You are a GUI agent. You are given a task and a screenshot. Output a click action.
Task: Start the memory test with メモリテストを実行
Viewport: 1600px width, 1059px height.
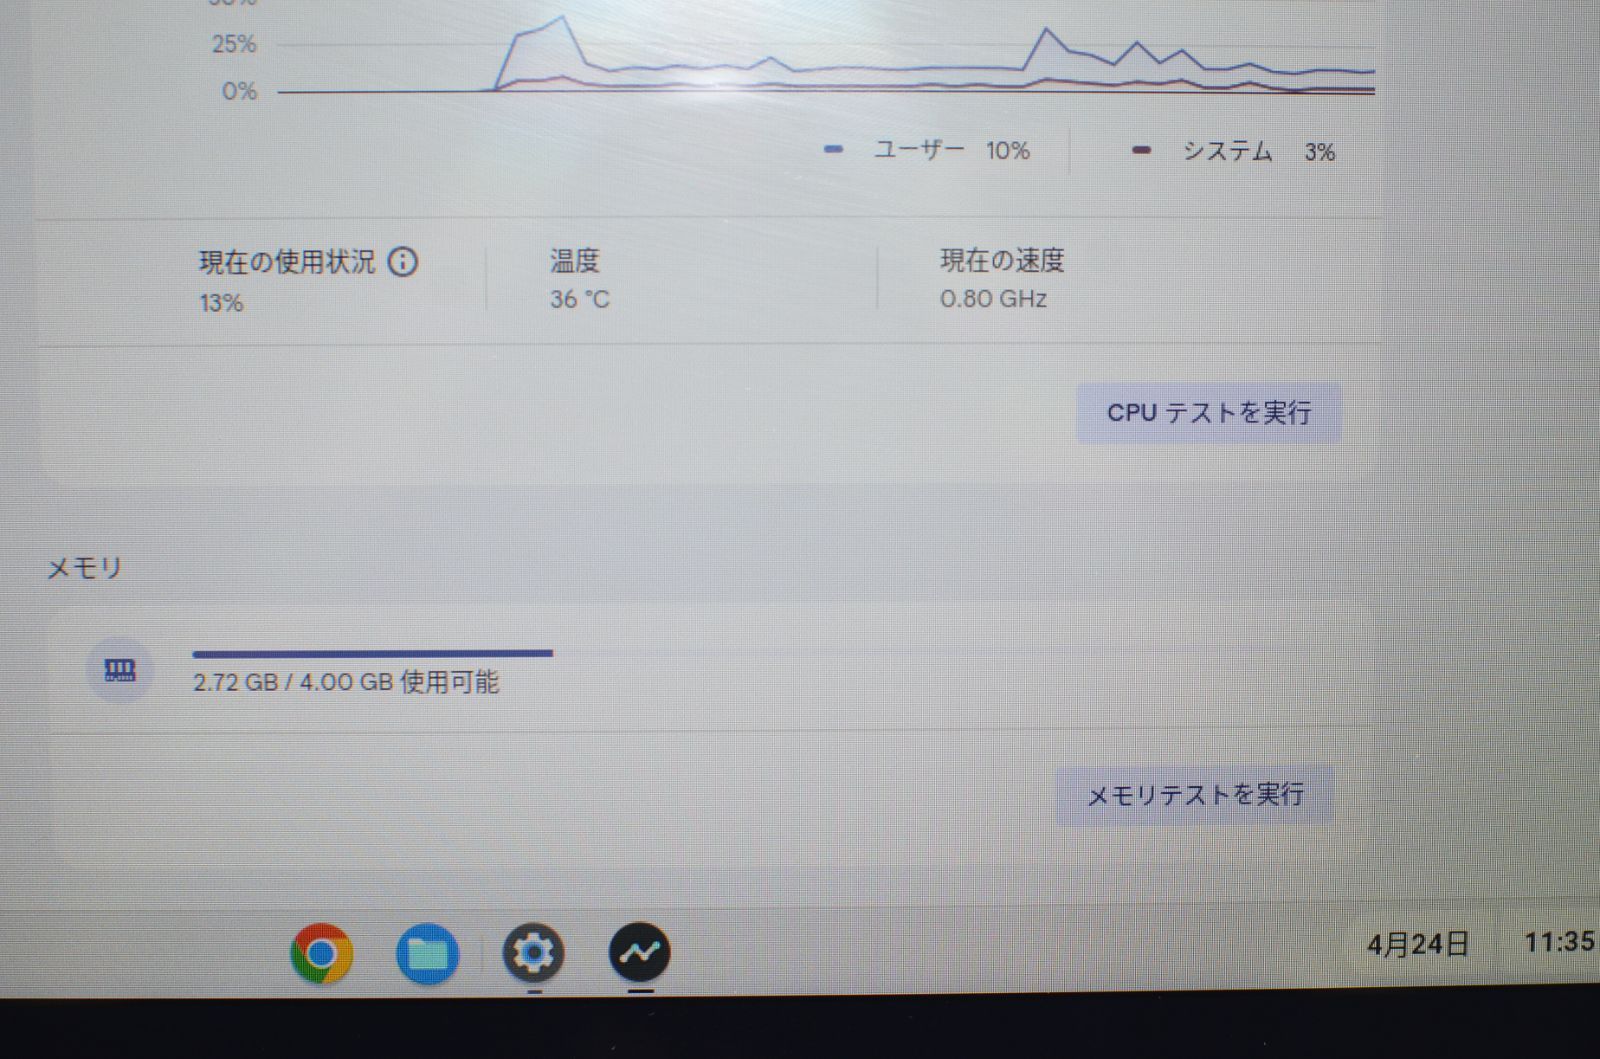(1195, 793)
